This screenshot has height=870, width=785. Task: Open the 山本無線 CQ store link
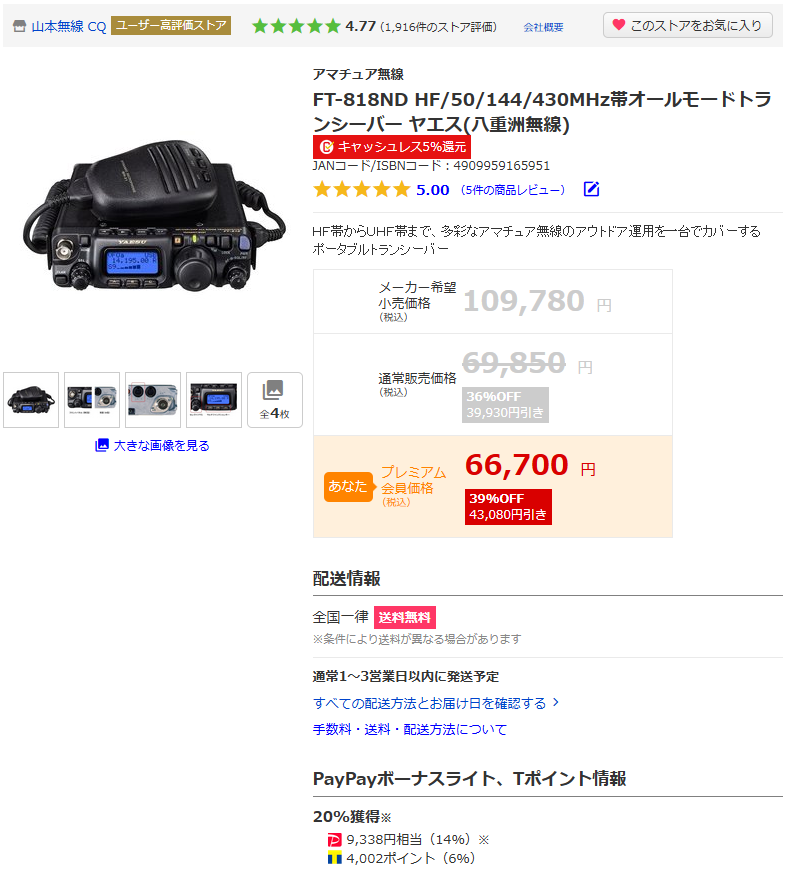coord(68,26)
